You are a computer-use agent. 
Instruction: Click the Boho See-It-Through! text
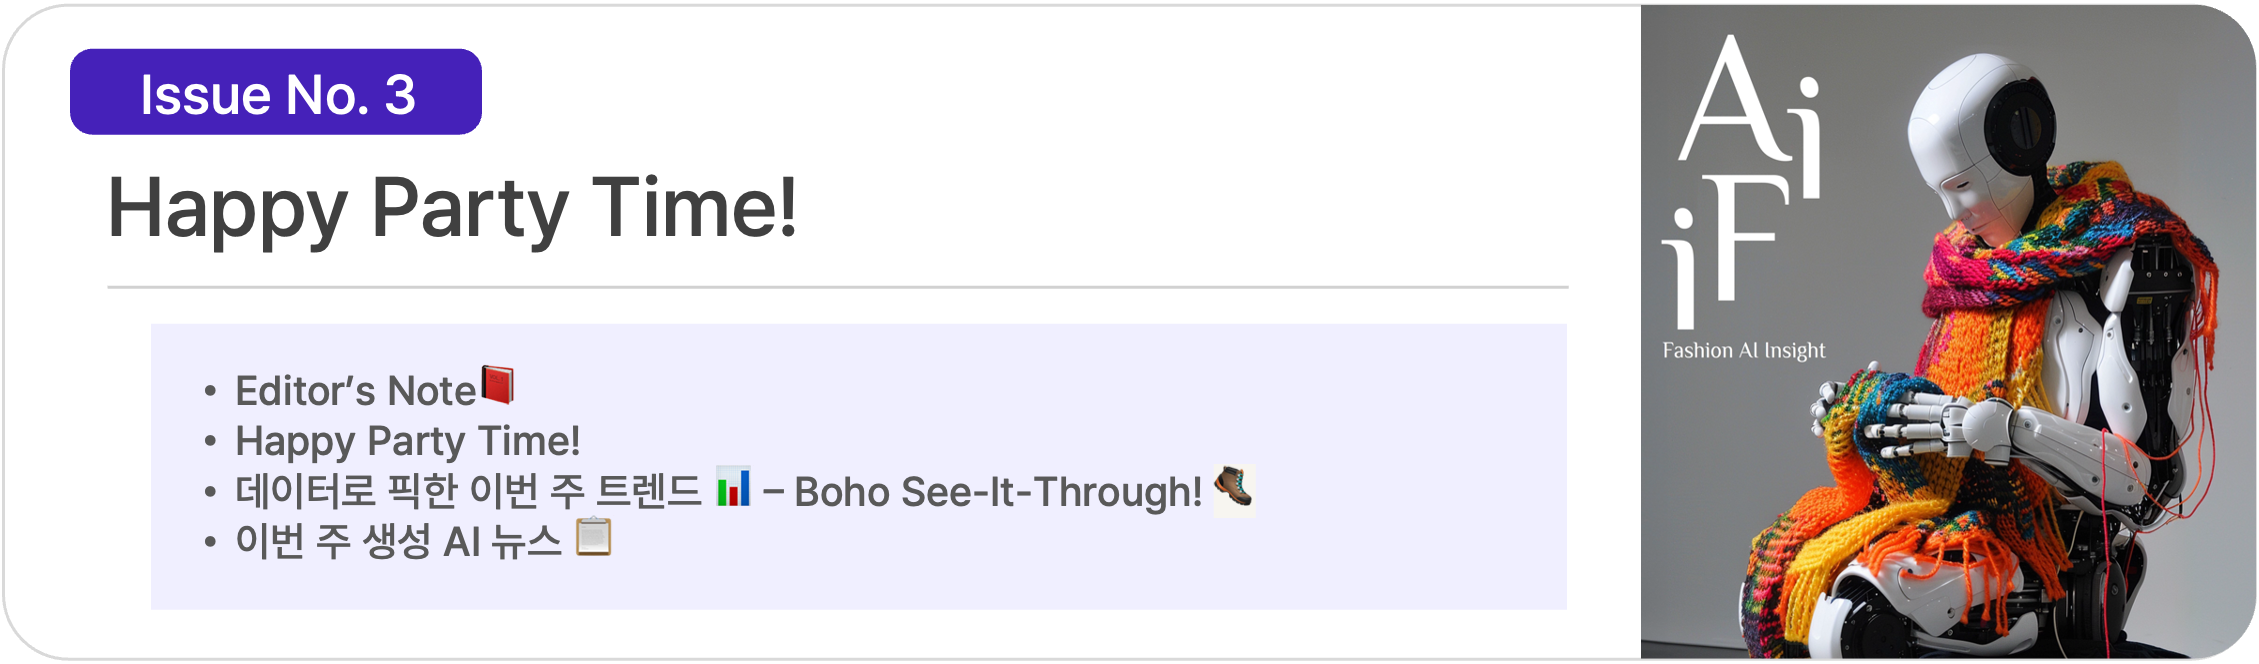[997, 492]
